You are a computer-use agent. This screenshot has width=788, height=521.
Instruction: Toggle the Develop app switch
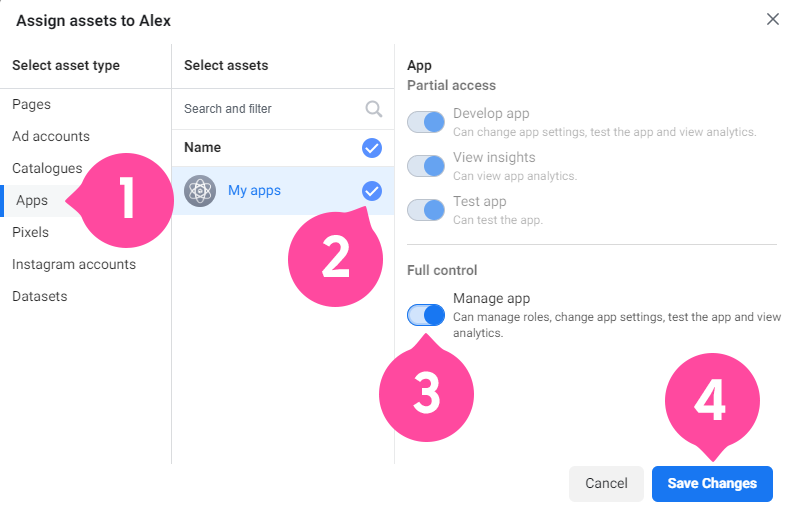(x=426, y=122)
